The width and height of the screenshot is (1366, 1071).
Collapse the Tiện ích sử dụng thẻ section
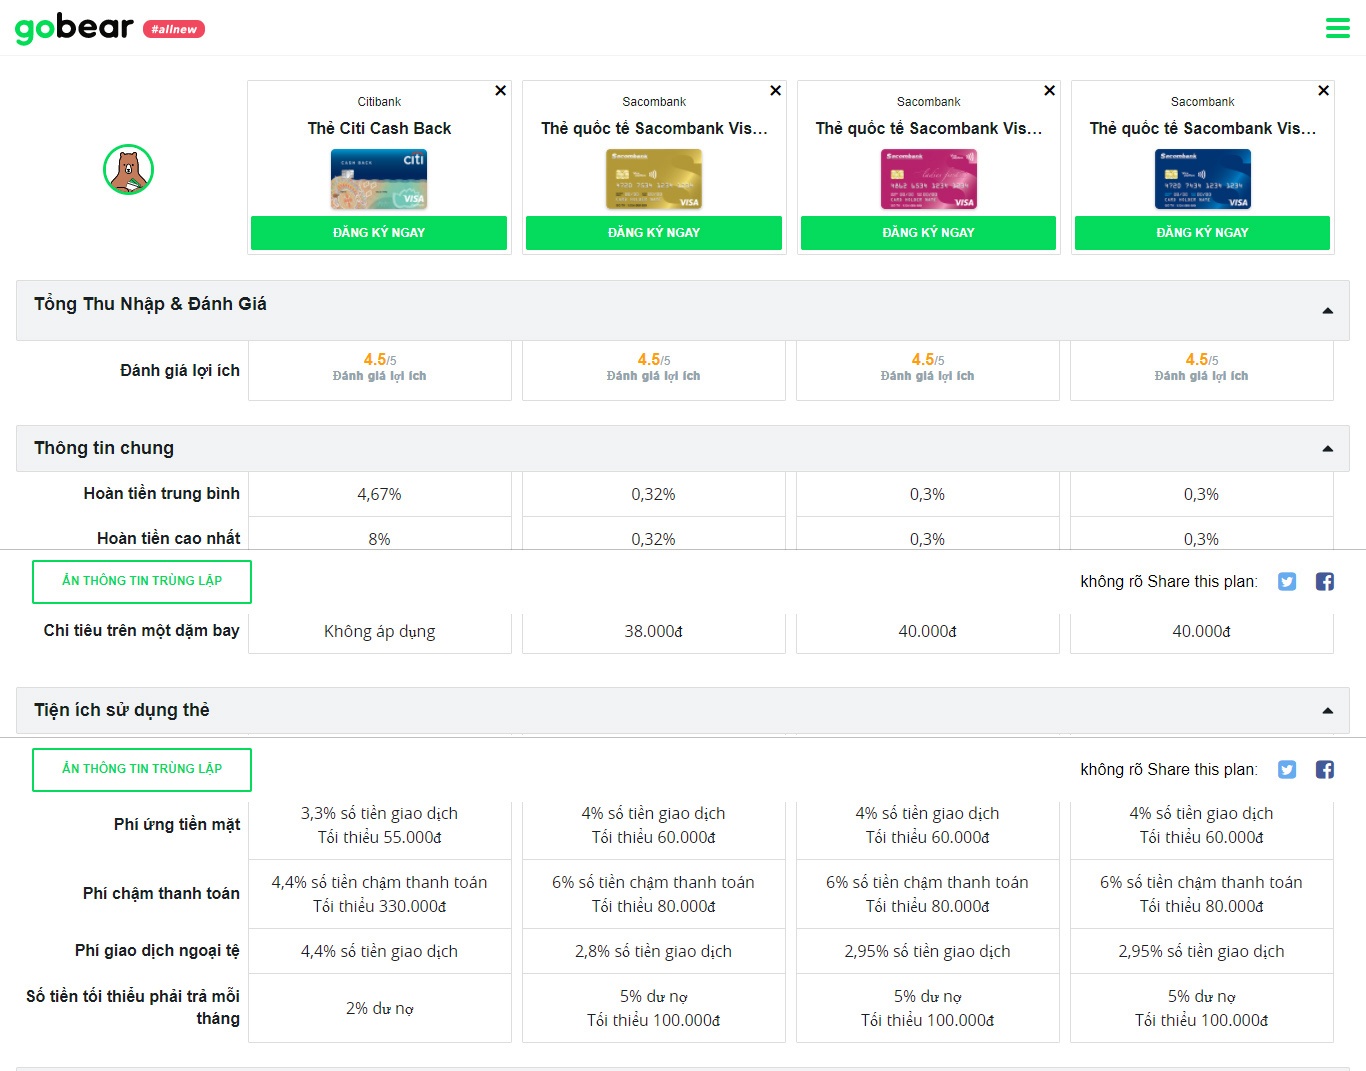[1327, 711]
